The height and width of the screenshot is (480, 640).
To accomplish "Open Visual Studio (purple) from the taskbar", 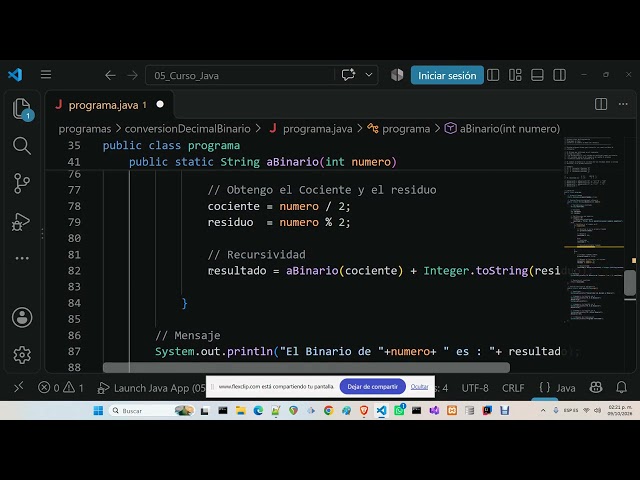I will tap(434, 411).
